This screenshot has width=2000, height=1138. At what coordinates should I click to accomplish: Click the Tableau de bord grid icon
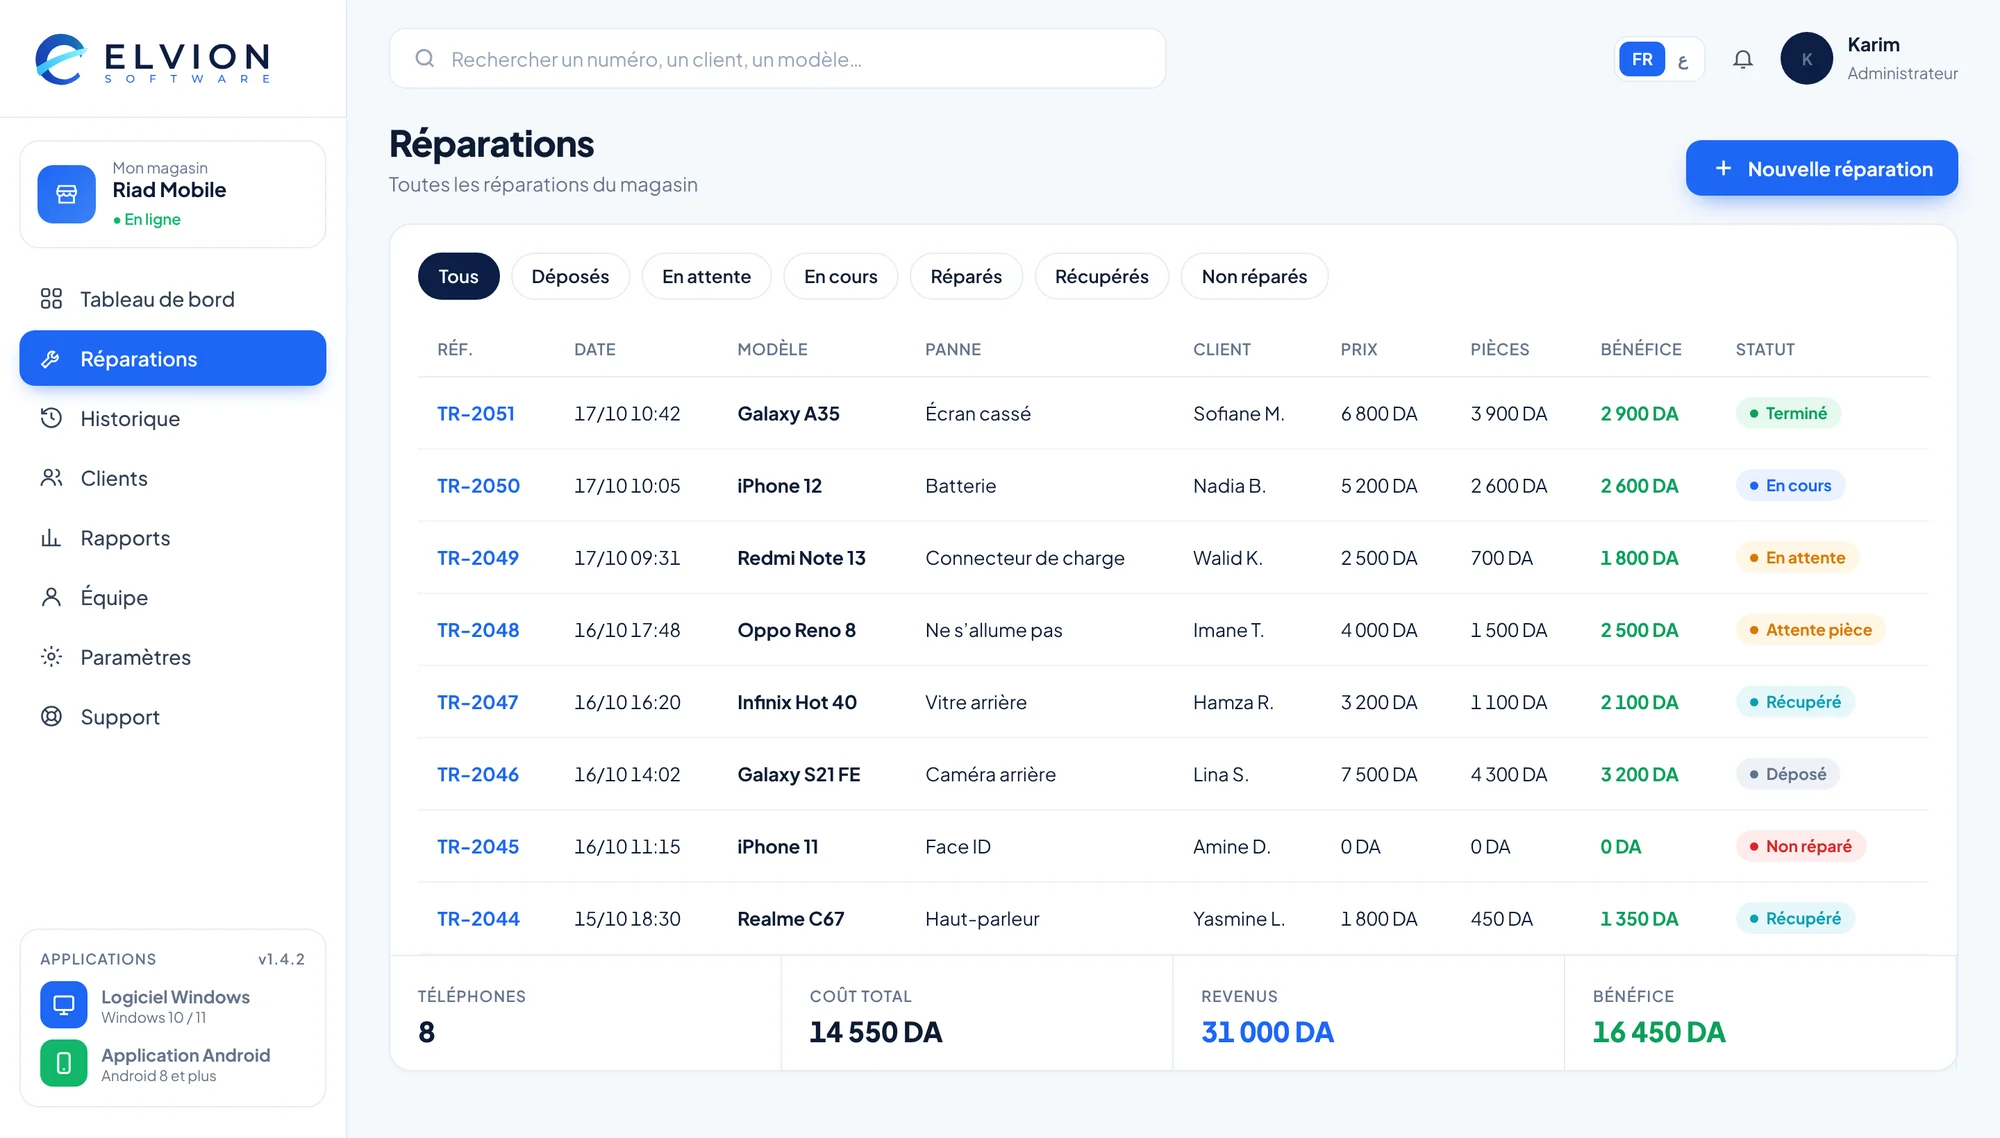51,299
